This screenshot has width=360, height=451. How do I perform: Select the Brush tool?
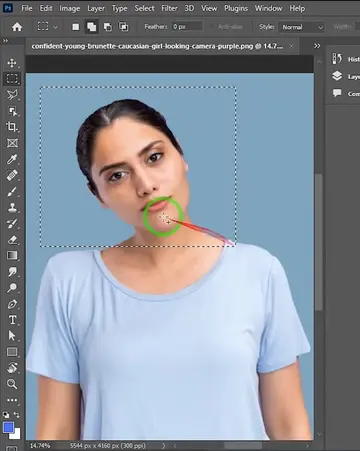point(12,191)
